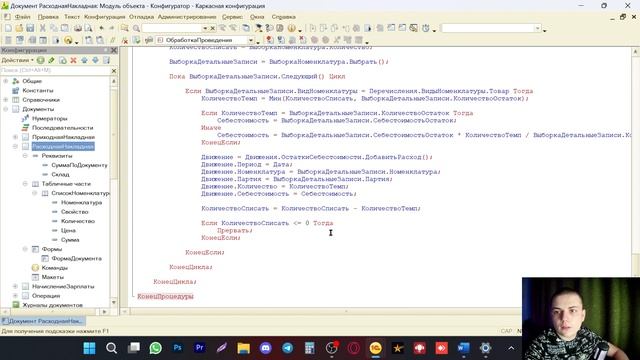
Task: Click the configuration tree search field
Action: point(55,71)
